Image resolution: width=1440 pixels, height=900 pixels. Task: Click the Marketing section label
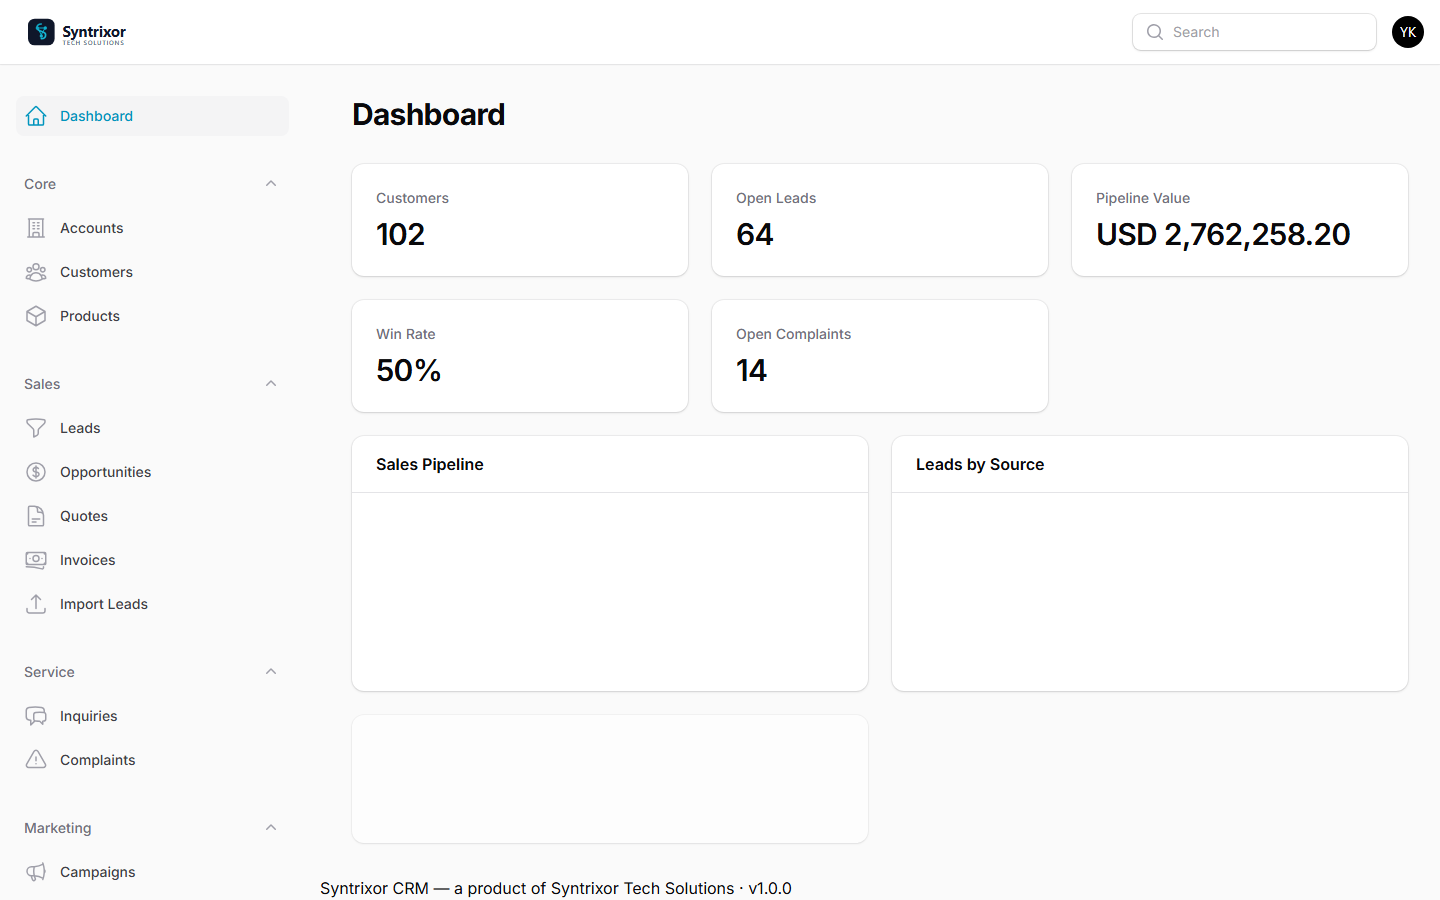coord(58,828)
